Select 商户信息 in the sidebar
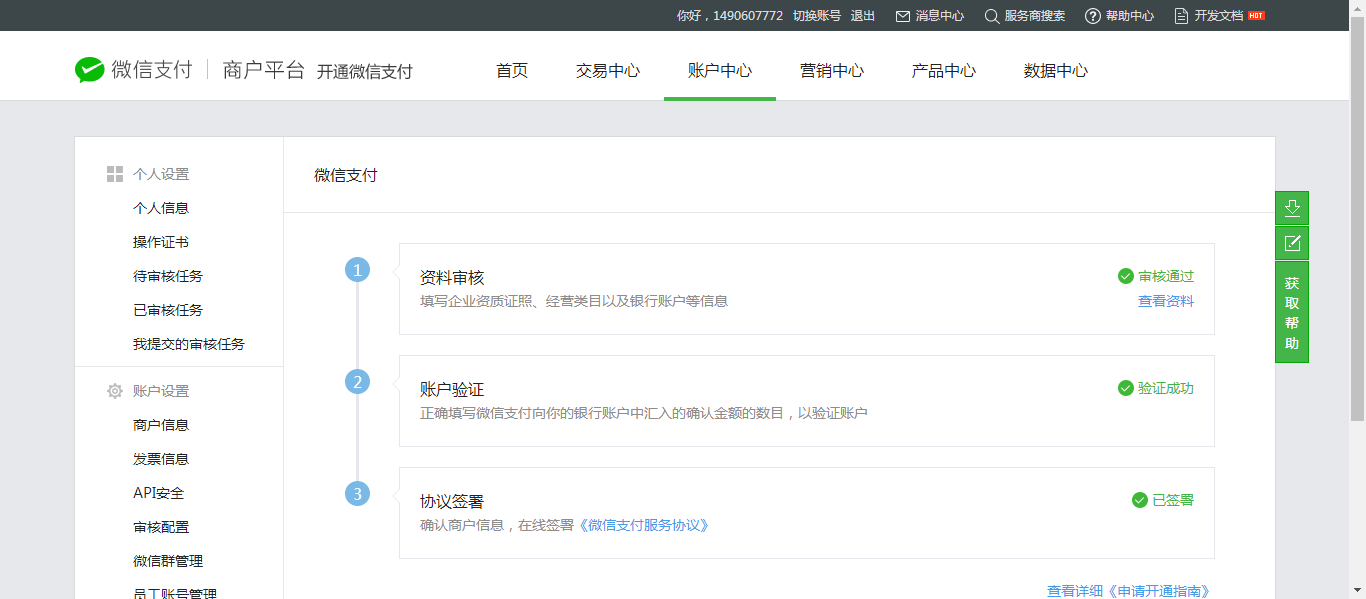Viewport: 1366px width, 599px height. (161, 425)
